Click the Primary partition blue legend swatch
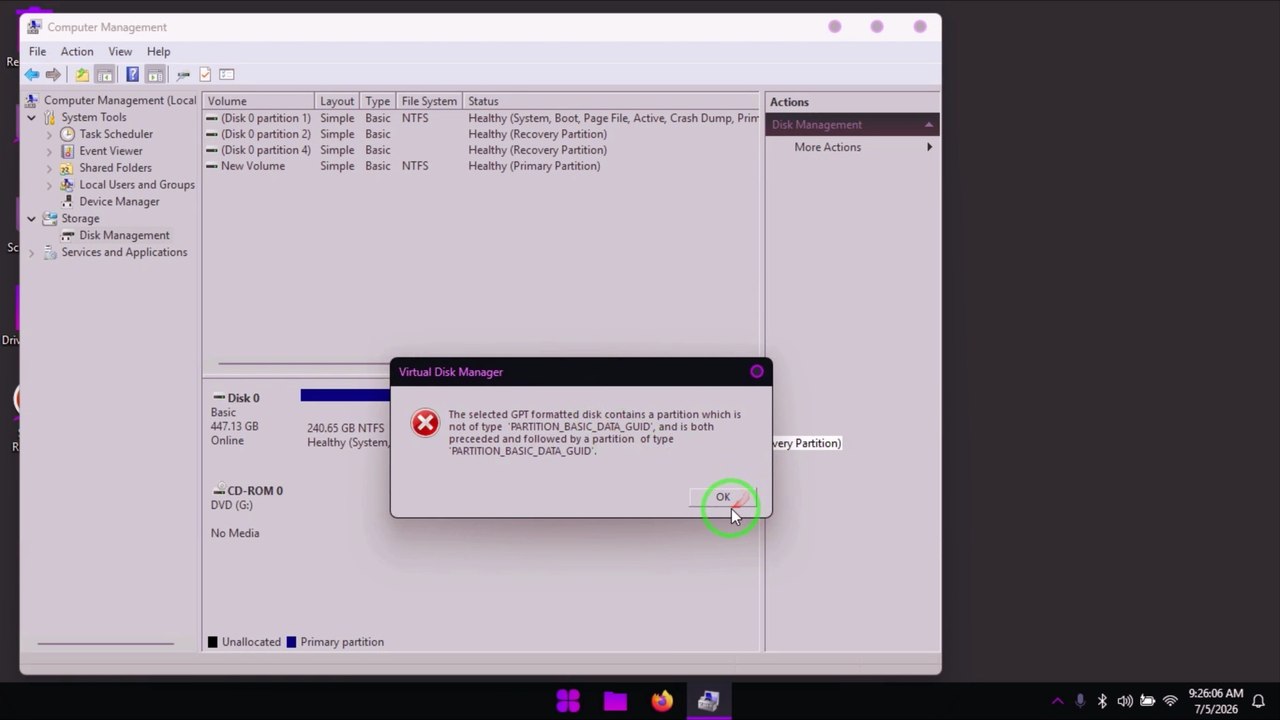 (x=291, y=642)
